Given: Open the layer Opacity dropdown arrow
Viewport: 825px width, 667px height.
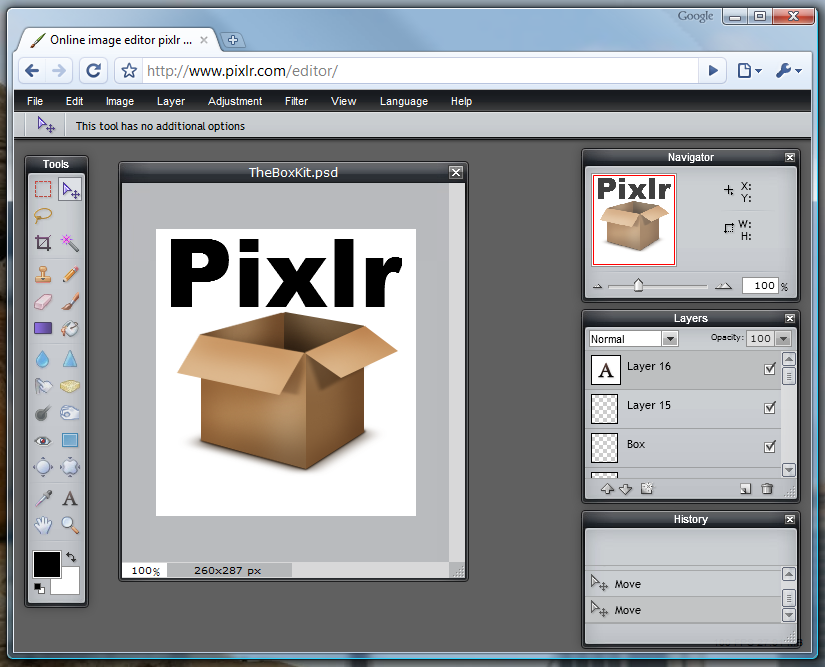Looking at the screenshot, I should (783, 339).
